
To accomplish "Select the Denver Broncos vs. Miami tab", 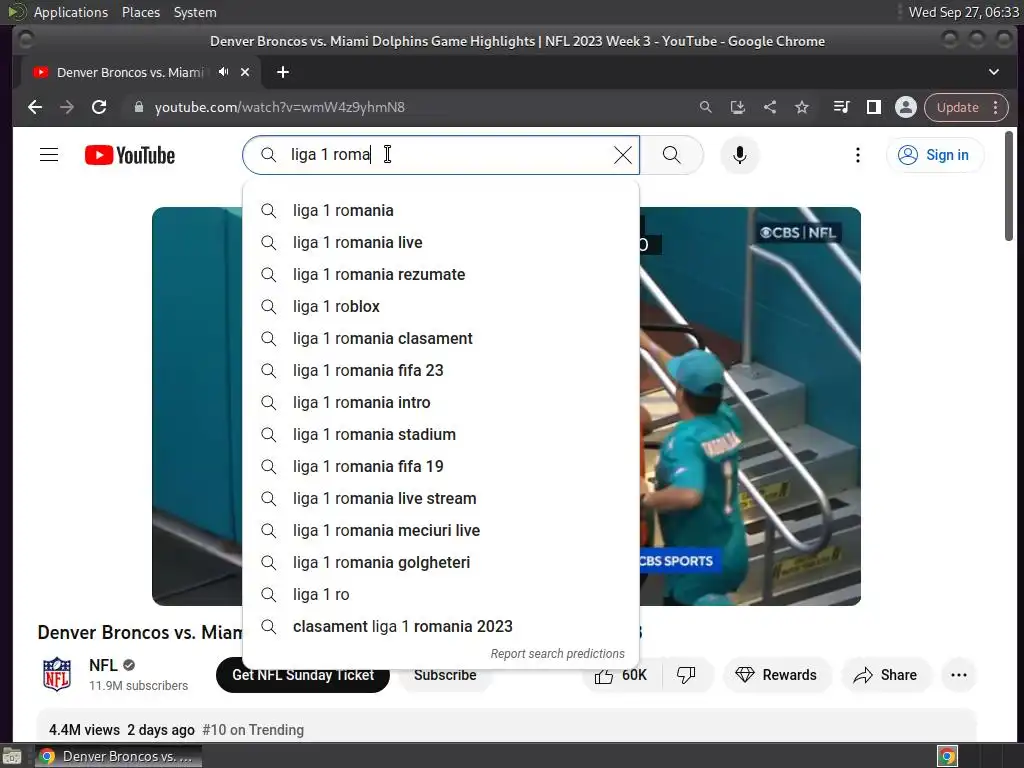I will point(130,72).
